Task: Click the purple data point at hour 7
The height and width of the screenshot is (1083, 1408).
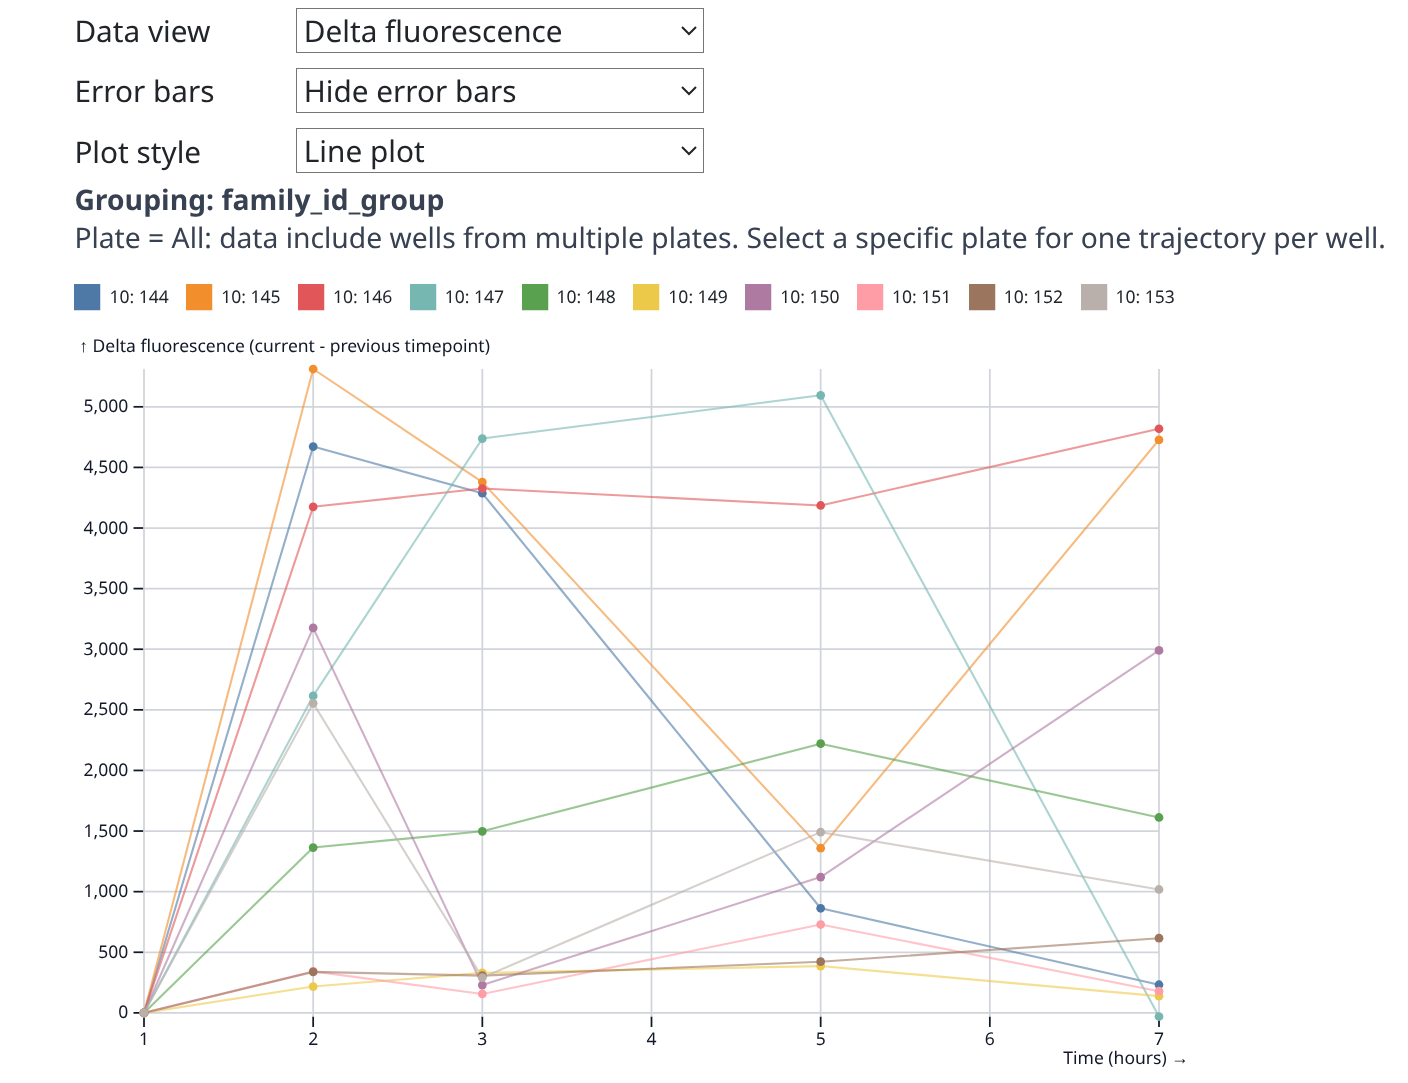Action: click(x=1159, y=651)
